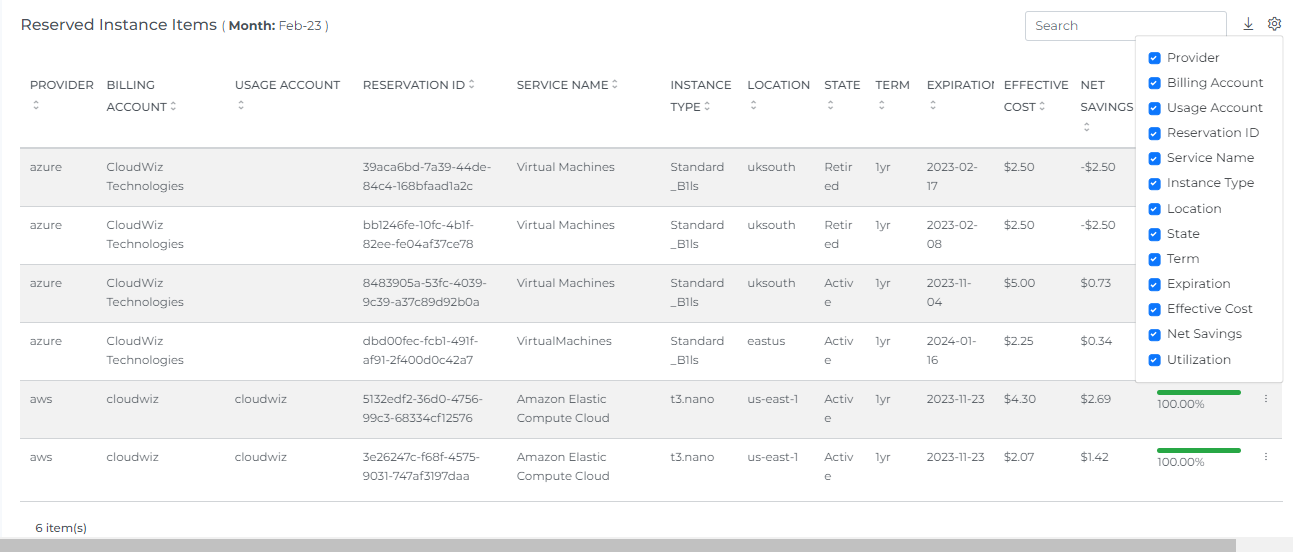Click the Provider column sort icon

[36, 105]
